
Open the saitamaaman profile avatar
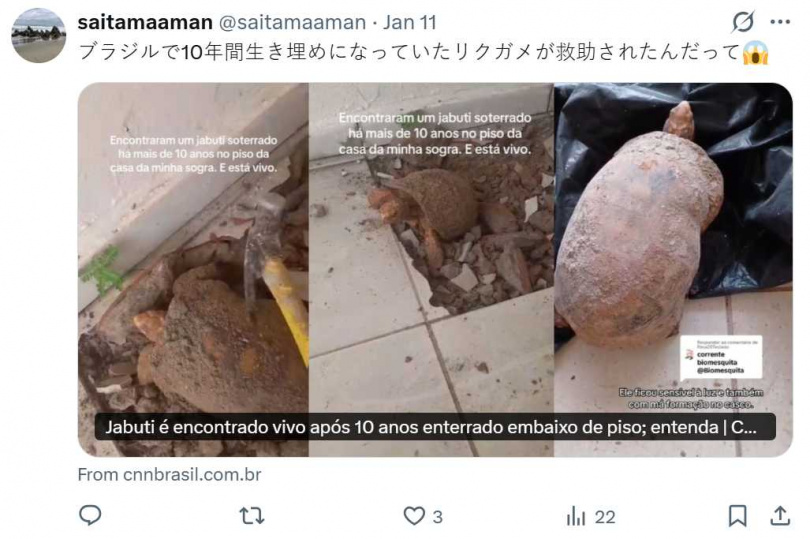[x=39, y=35]
